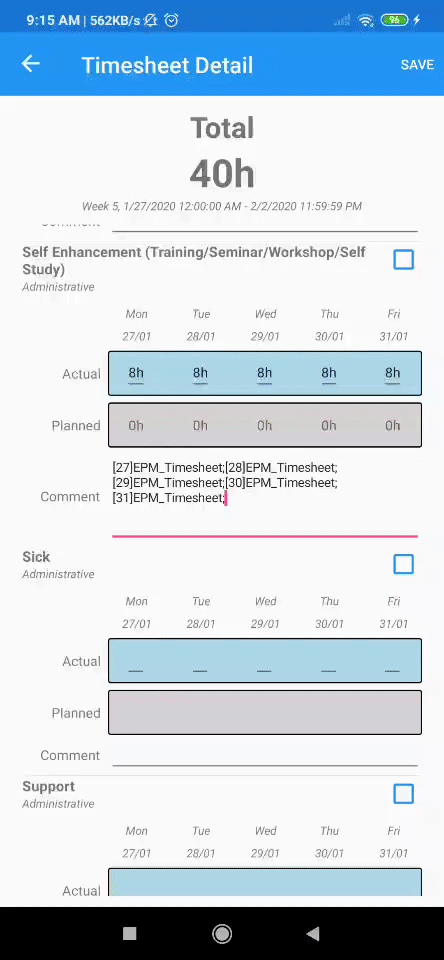
Task: Tap Android recent apps square icon
Action: point(129,933)
